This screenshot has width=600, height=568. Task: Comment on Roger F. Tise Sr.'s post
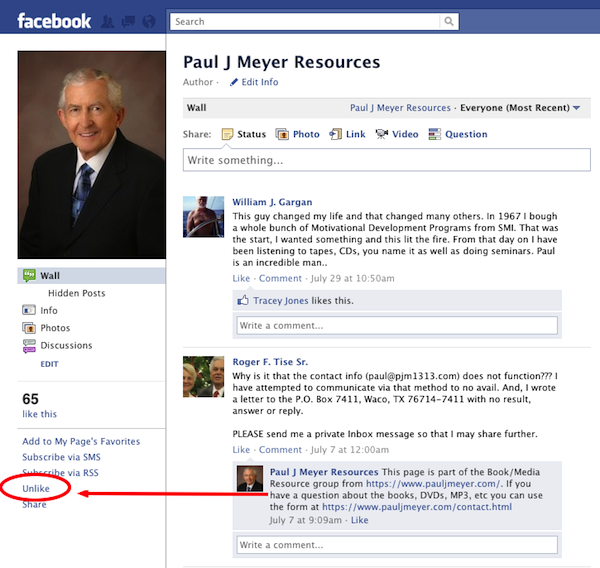[280, 450]
